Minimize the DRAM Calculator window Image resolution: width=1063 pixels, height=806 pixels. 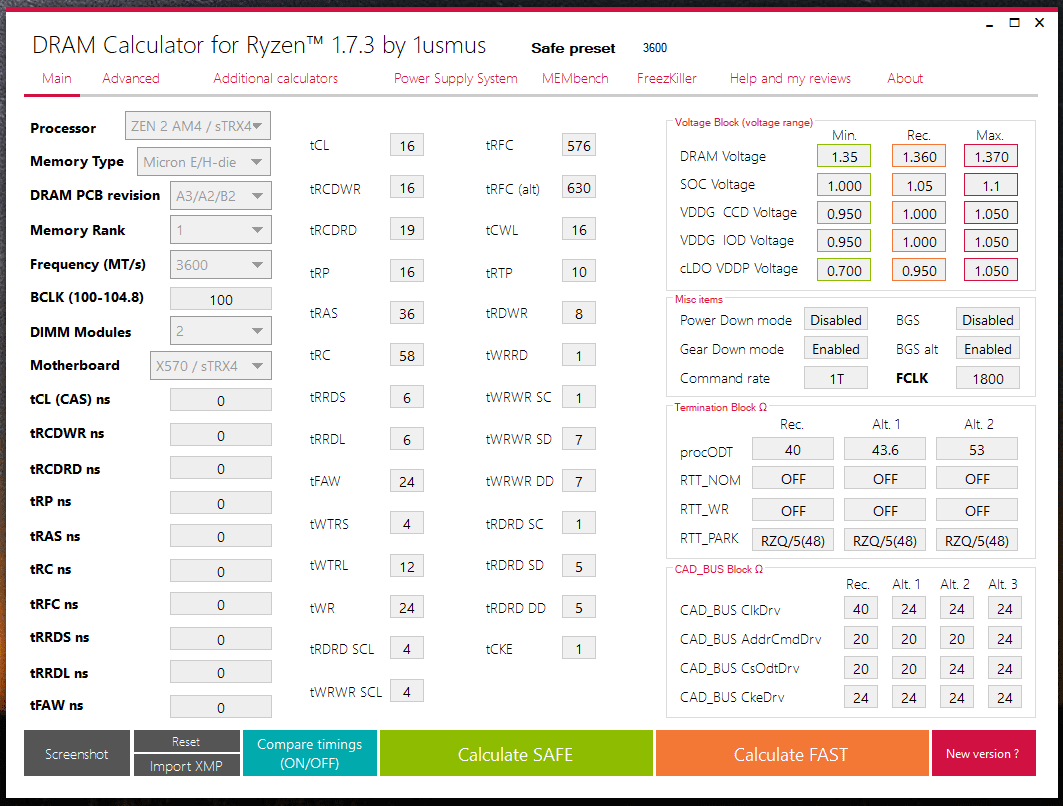pyautogui.click(x=990, y=23)
